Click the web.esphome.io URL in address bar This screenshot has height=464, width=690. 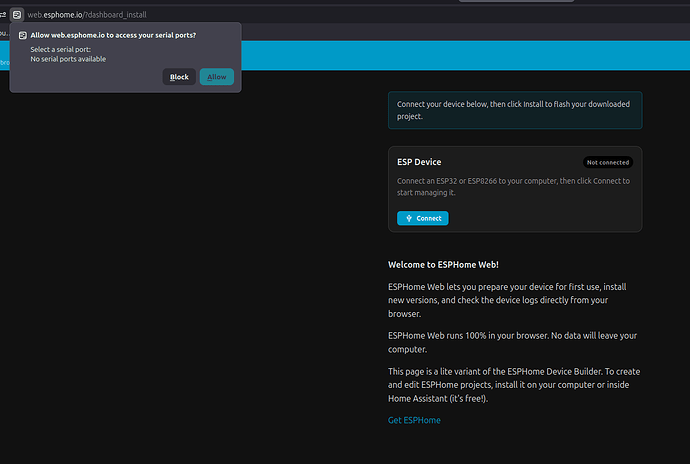pyautogui.click(x=87, y=15)
